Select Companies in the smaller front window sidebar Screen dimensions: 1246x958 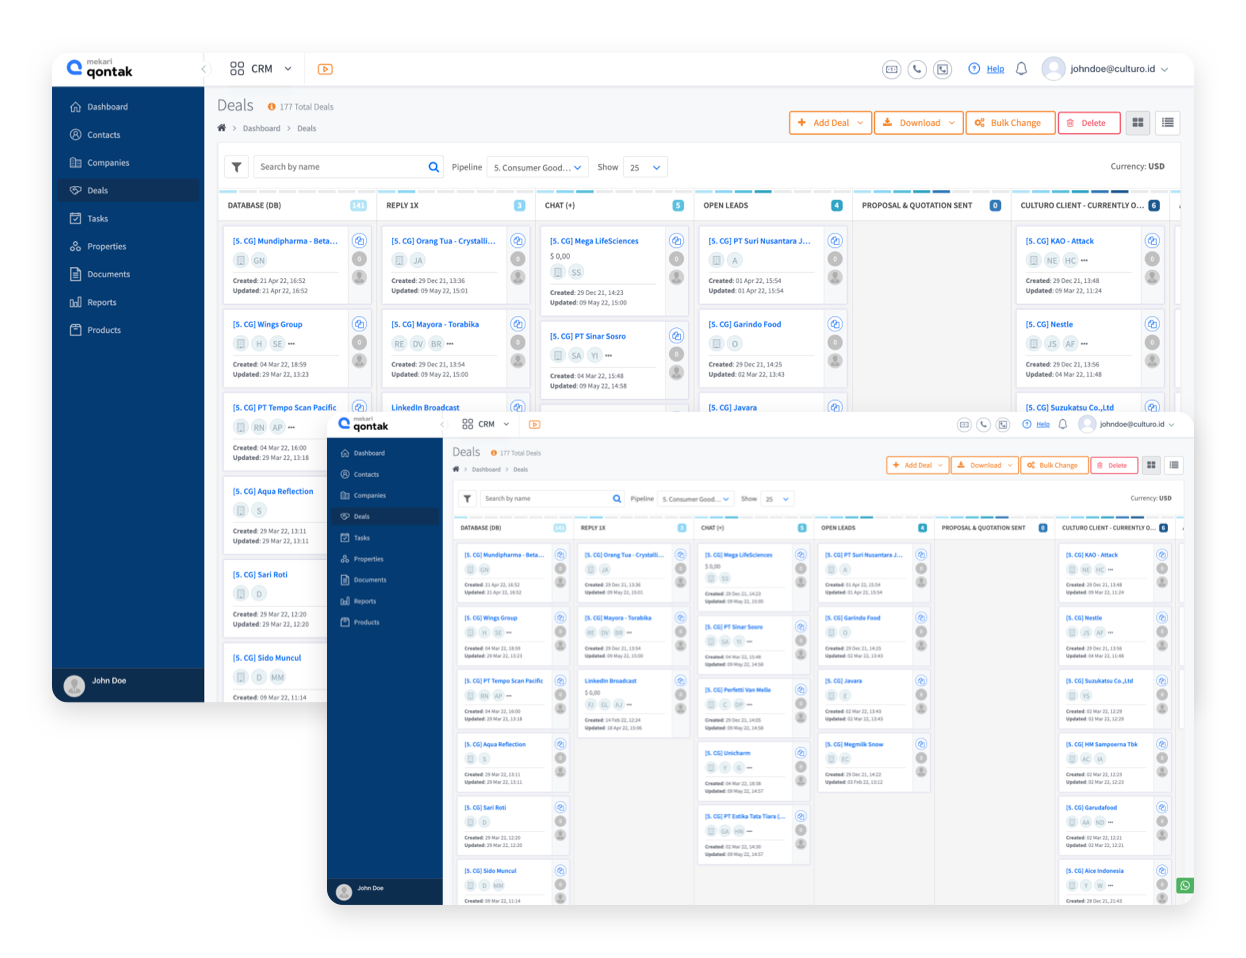click(x=369, y=495)
